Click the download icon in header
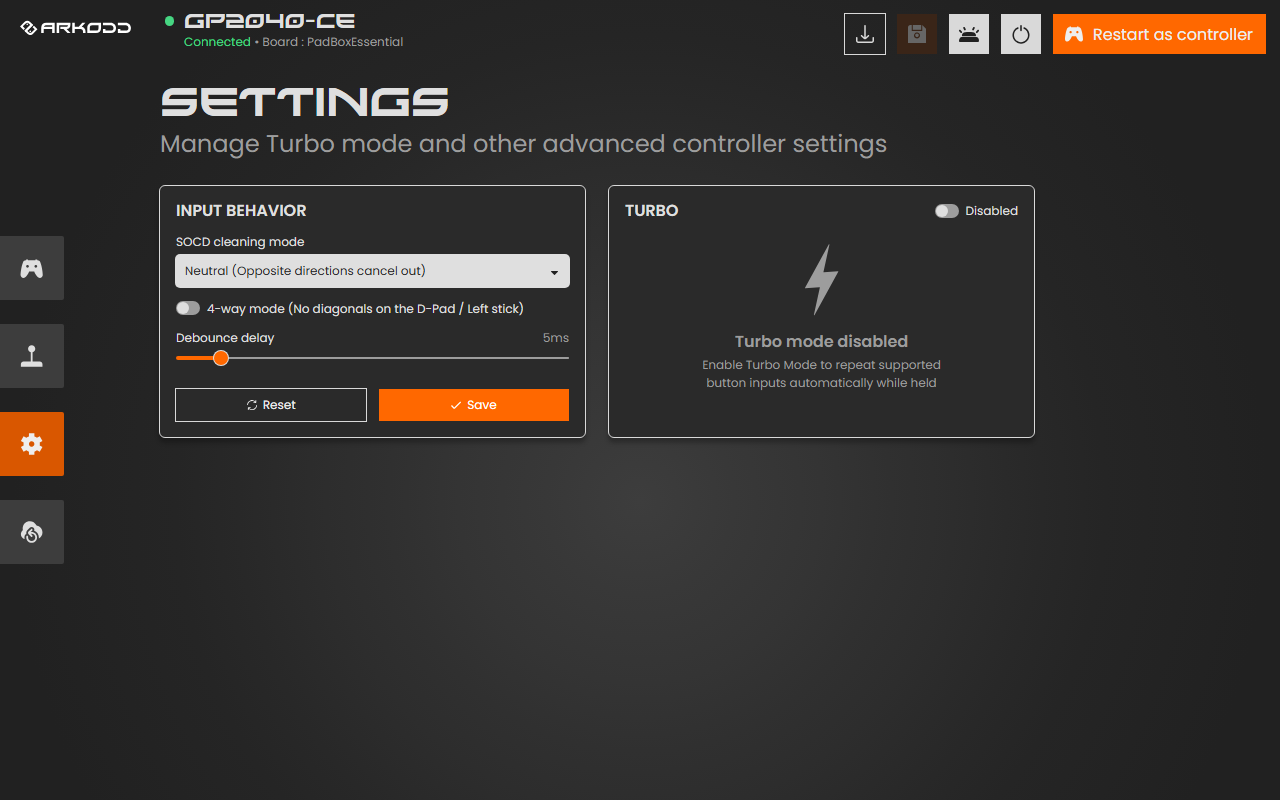Image resolution: width=1280 pixels, height=800 pixels. 865,34
